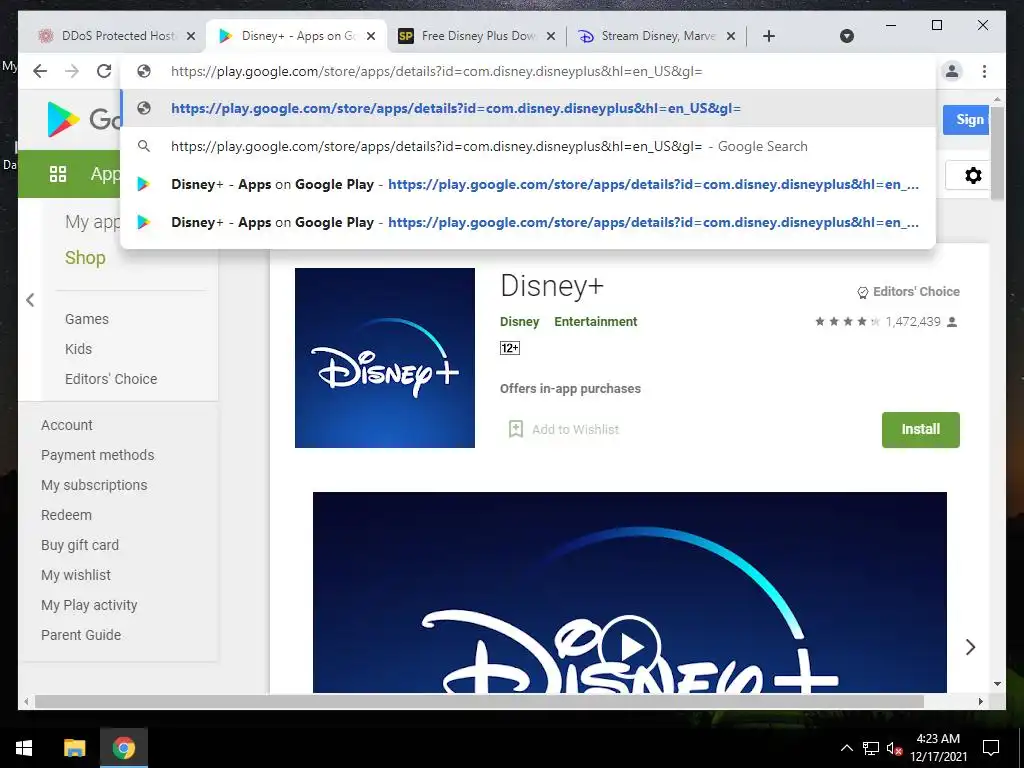
Task: Switch to the Stream Disney, Marvel tab
Action: (657, 36)
